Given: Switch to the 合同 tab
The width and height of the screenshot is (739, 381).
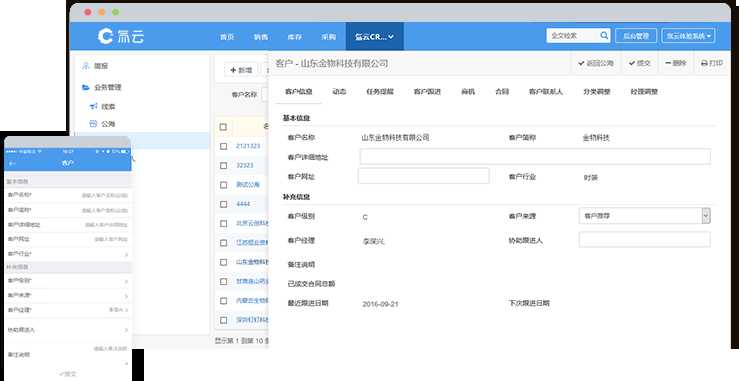Looking at the screenshot, I should 502,92.
